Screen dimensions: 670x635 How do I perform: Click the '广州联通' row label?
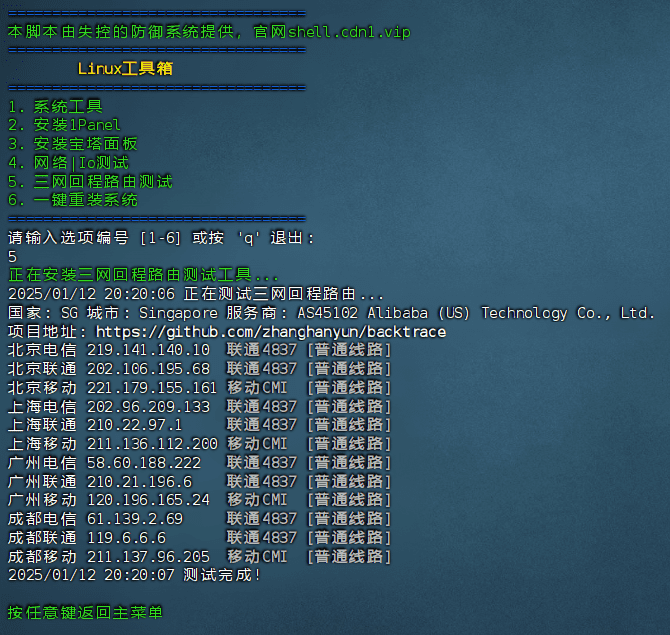coord(42,482)
